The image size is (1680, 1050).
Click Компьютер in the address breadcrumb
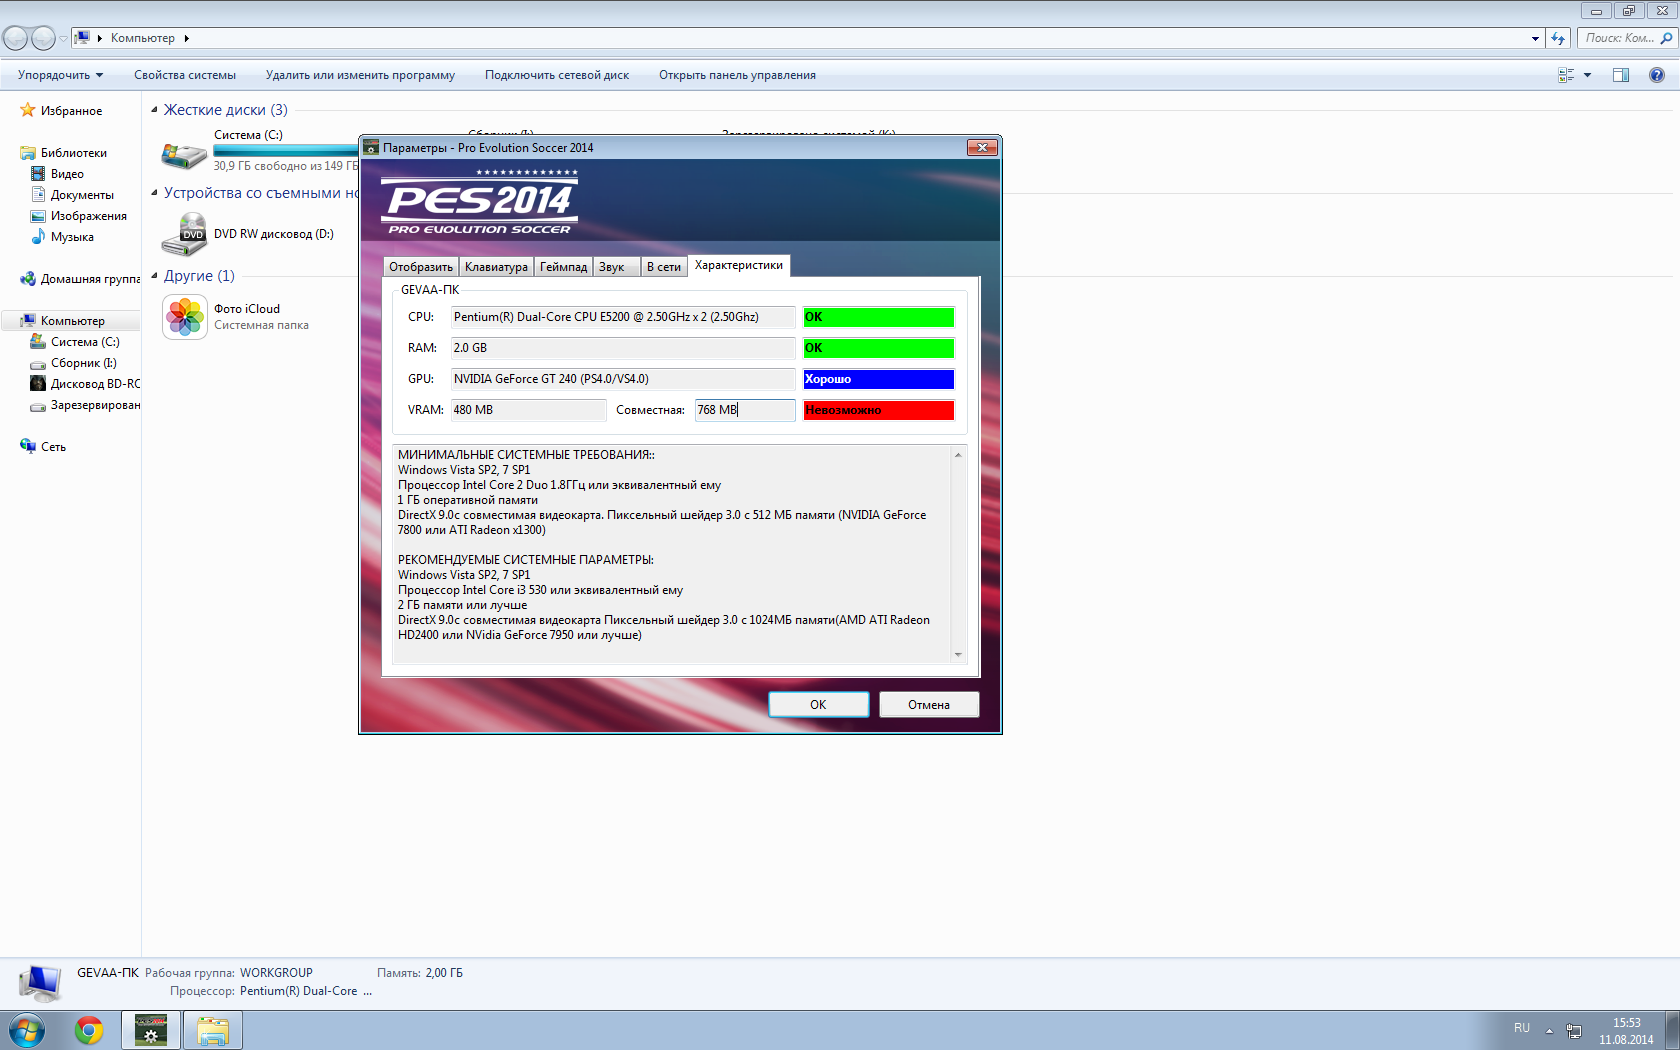click(143, 38)
